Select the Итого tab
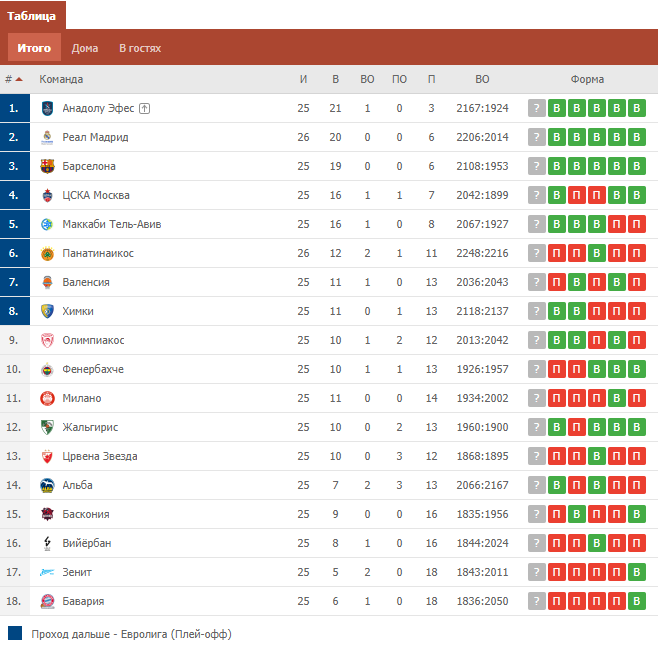 (x=34, y=47)
